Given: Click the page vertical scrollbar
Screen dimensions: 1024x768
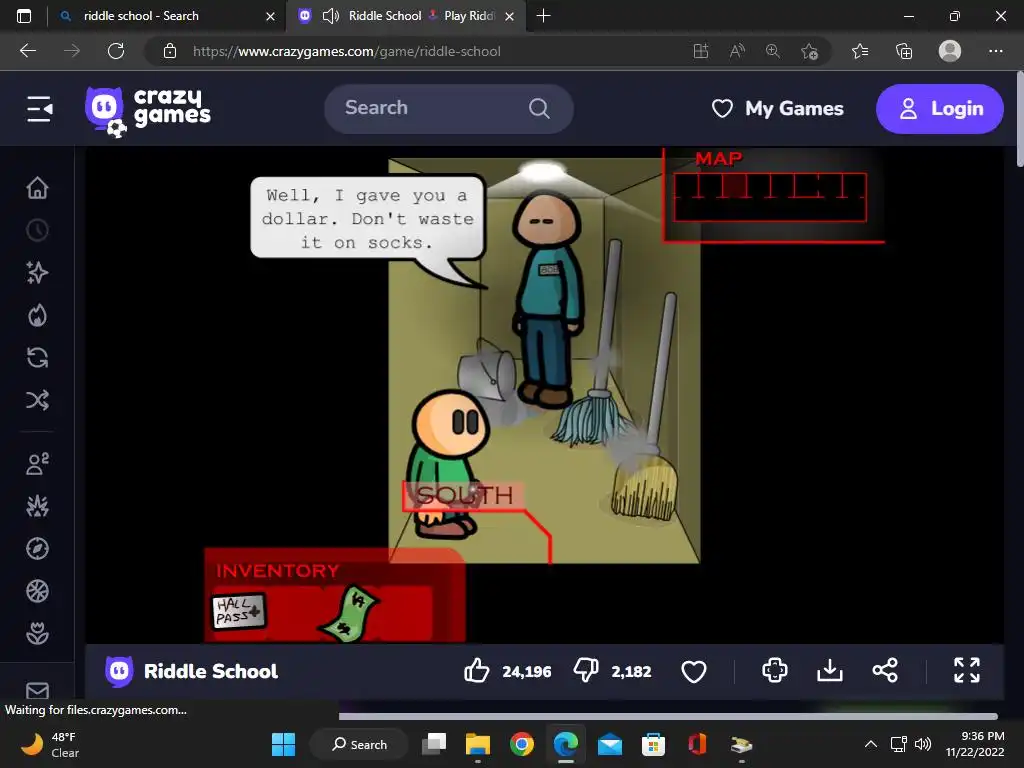Looking at the screenshot, I should (x=1019, y=121).
